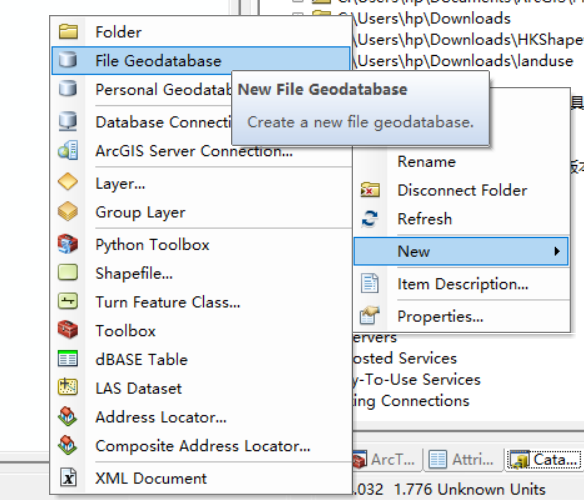Click the ArcGIS Server Connection icon
Viewport: 584px width, 500px height.
pyautogui.click(x=68, y=151)
